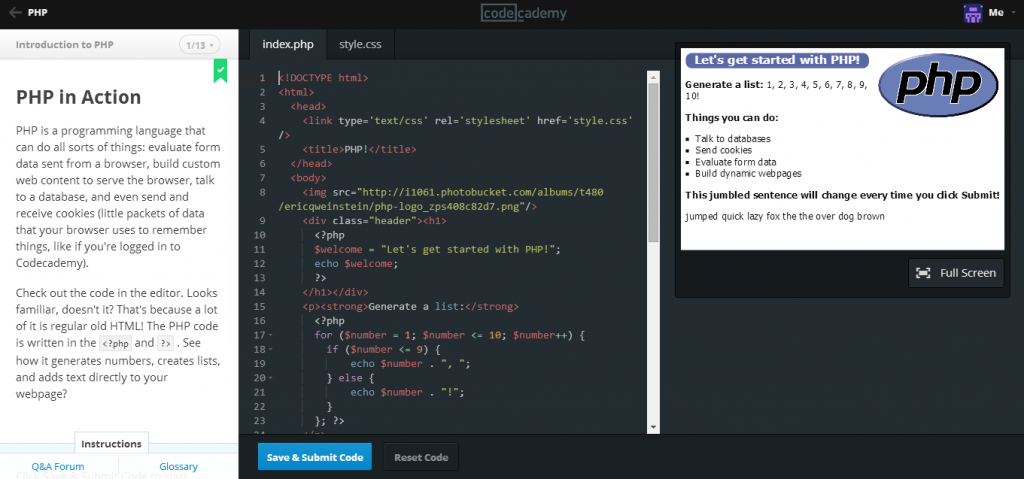Switch to the style.css tab
Screen dimensions: 1024x479
360,45
